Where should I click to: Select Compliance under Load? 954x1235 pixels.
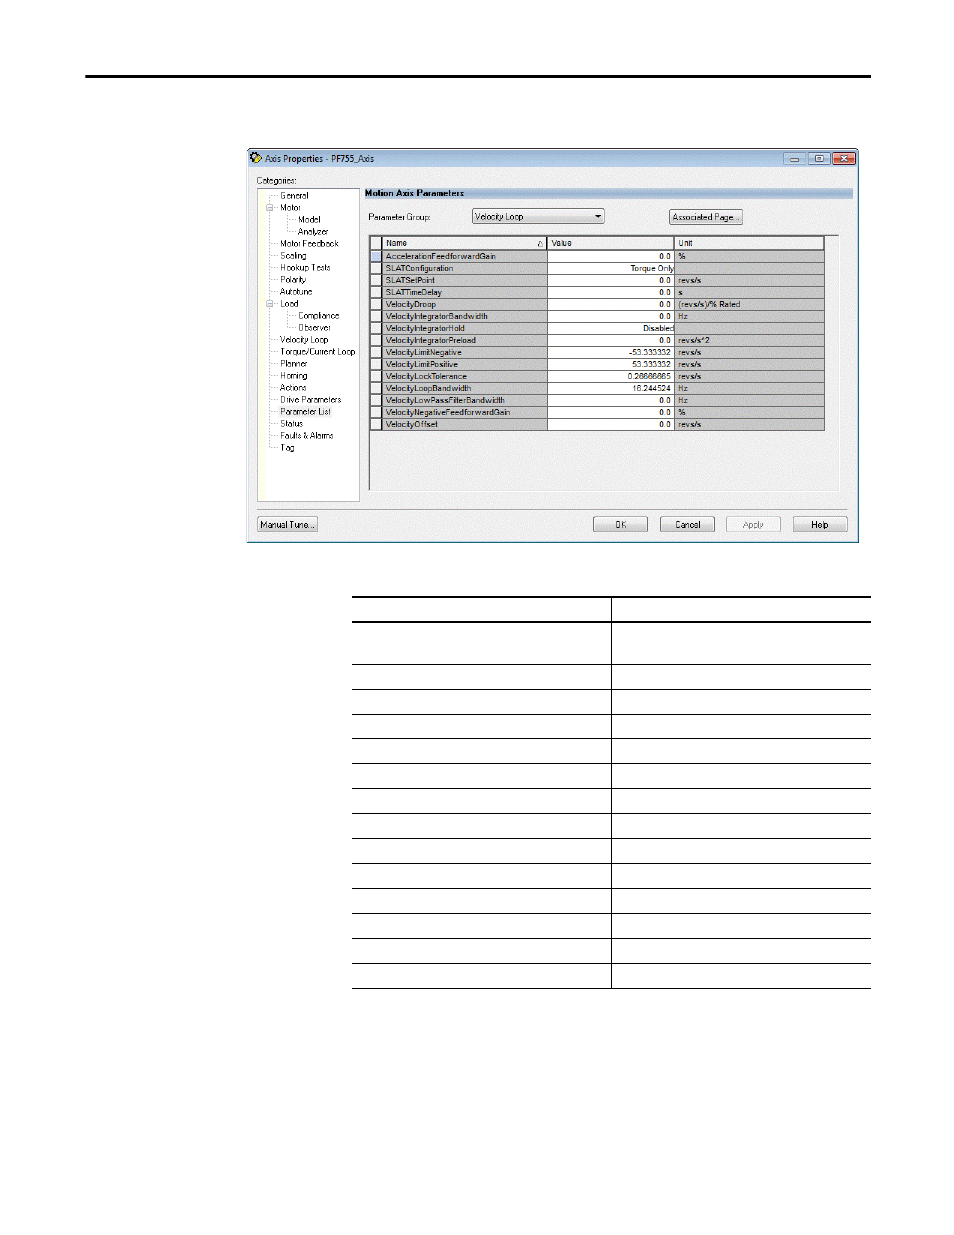click(318, 316)
